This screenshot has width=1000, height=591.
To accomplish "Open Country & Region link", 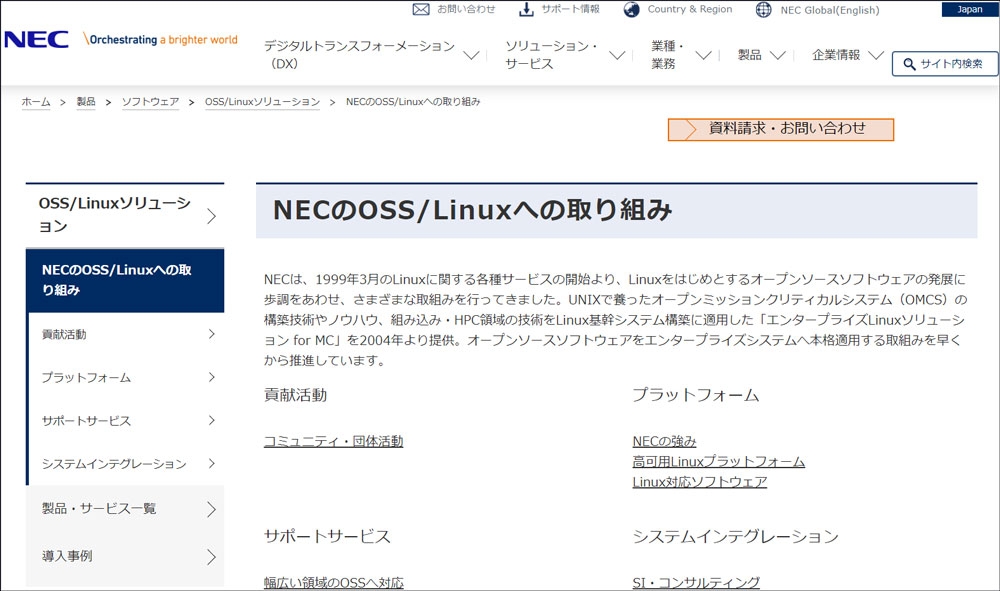I will coord(689,10).
